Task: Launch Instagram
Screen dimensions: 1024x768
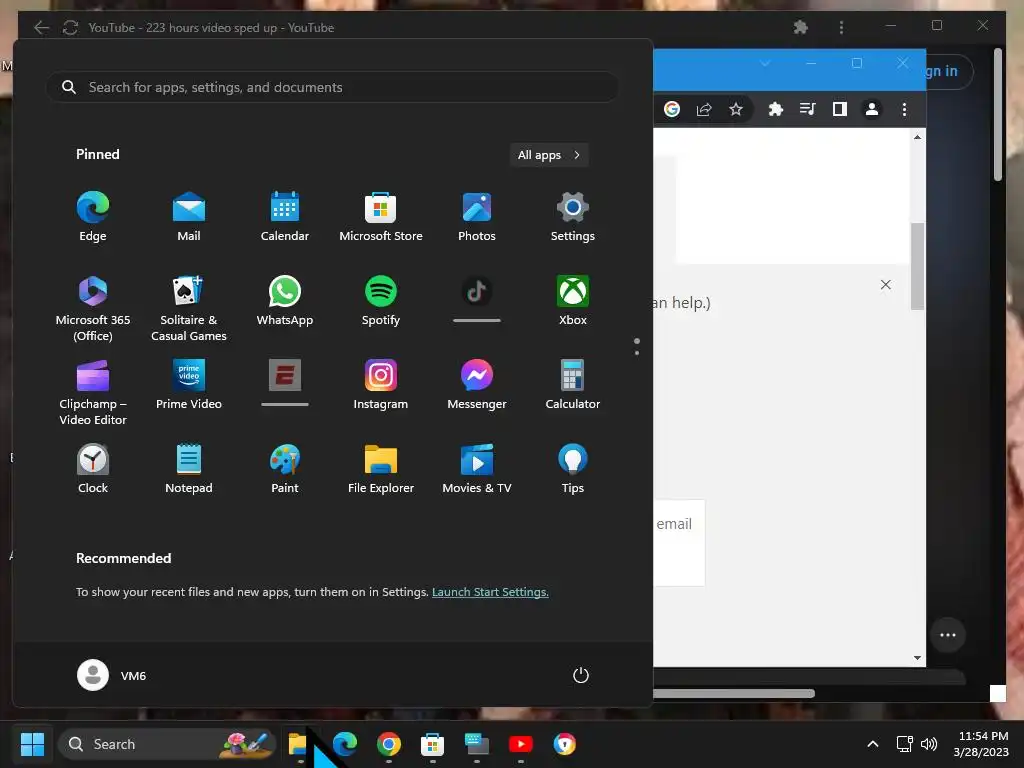Action: click(x=381, y=384)
